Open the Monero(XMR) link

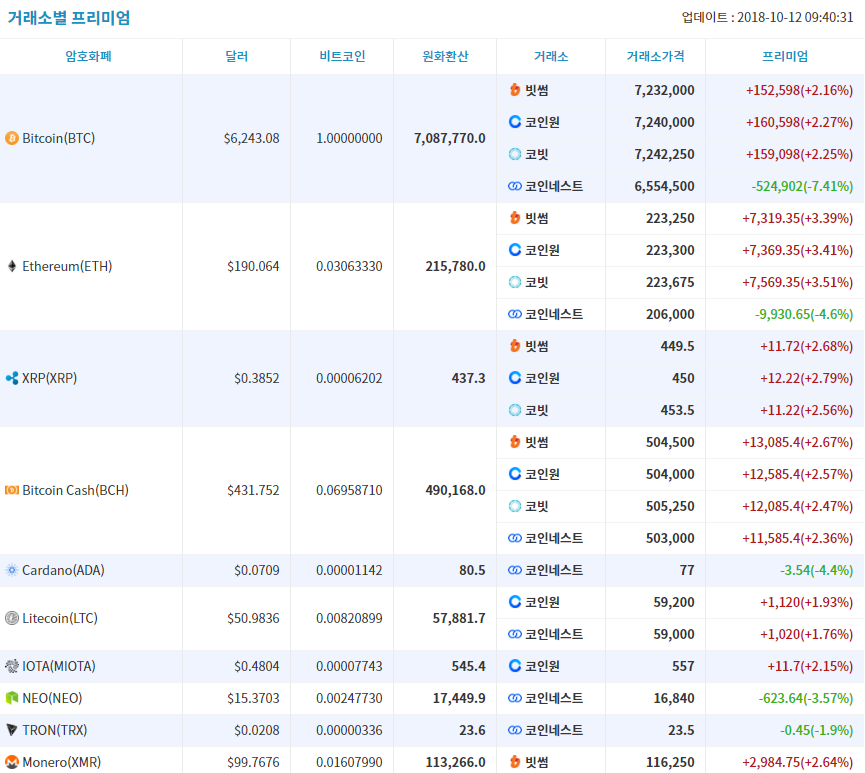click(62, 762)
